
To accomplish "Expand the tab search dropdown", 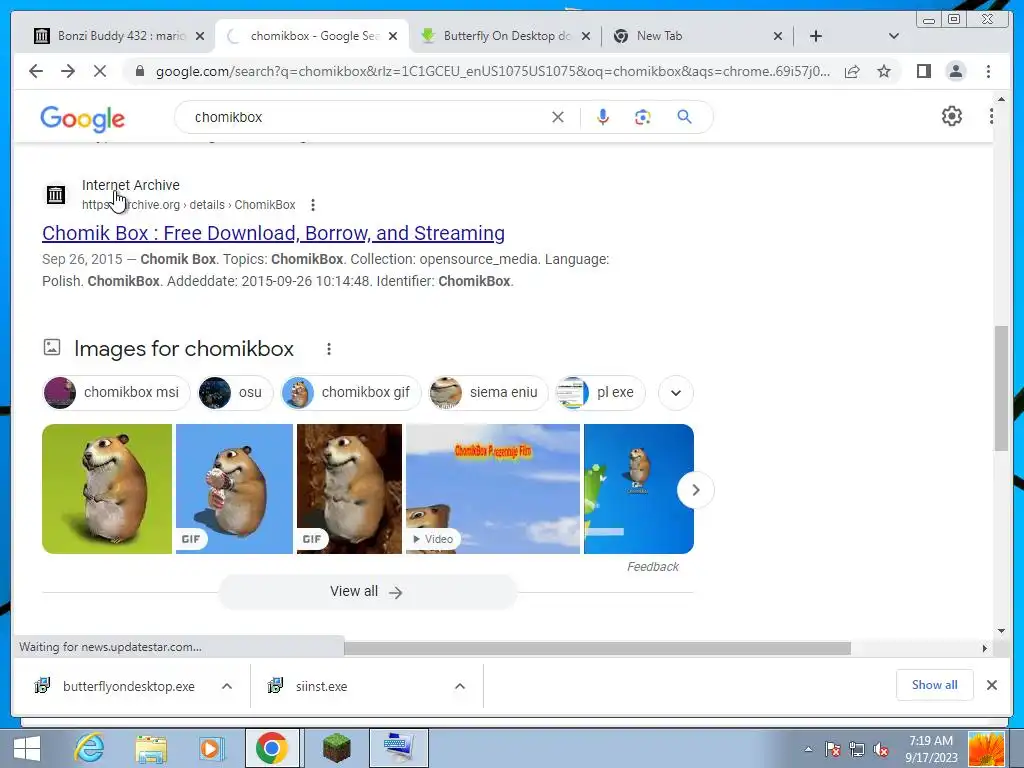I will coord(894,36).
